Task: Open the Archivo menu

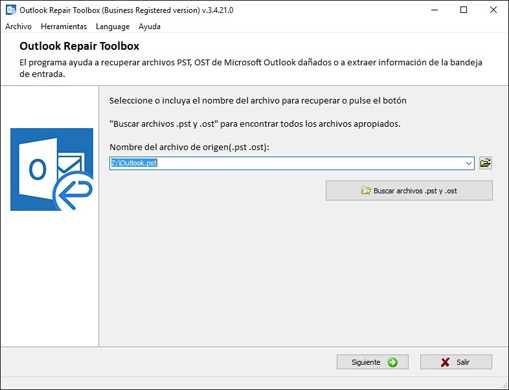Action: [x=18, y=26]
